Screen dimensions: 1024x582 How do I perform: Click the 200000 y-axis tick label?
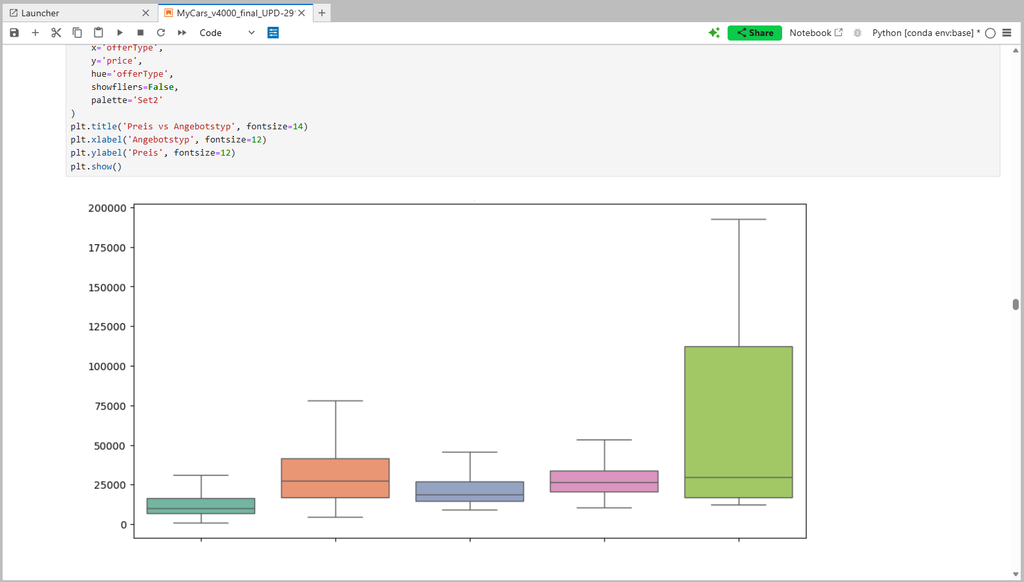pyautogui.click(x=107, y=208)
